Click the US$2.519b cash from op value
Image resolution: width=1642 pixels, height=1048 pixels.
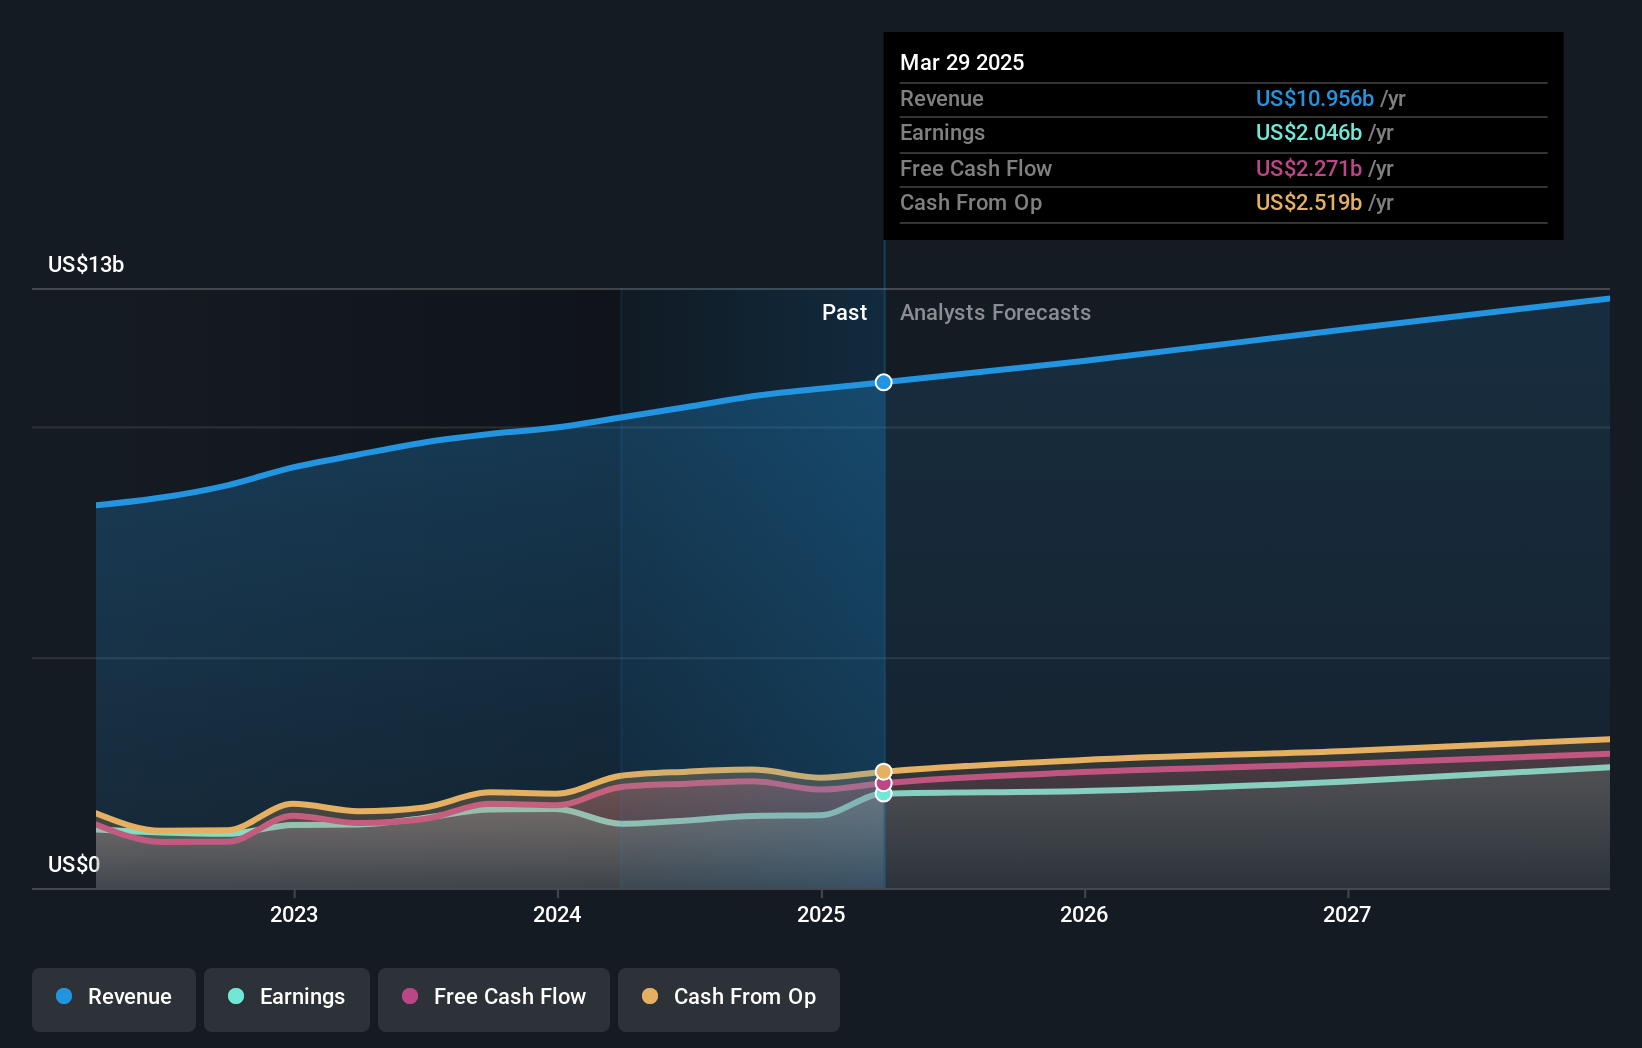[1308, 202]
